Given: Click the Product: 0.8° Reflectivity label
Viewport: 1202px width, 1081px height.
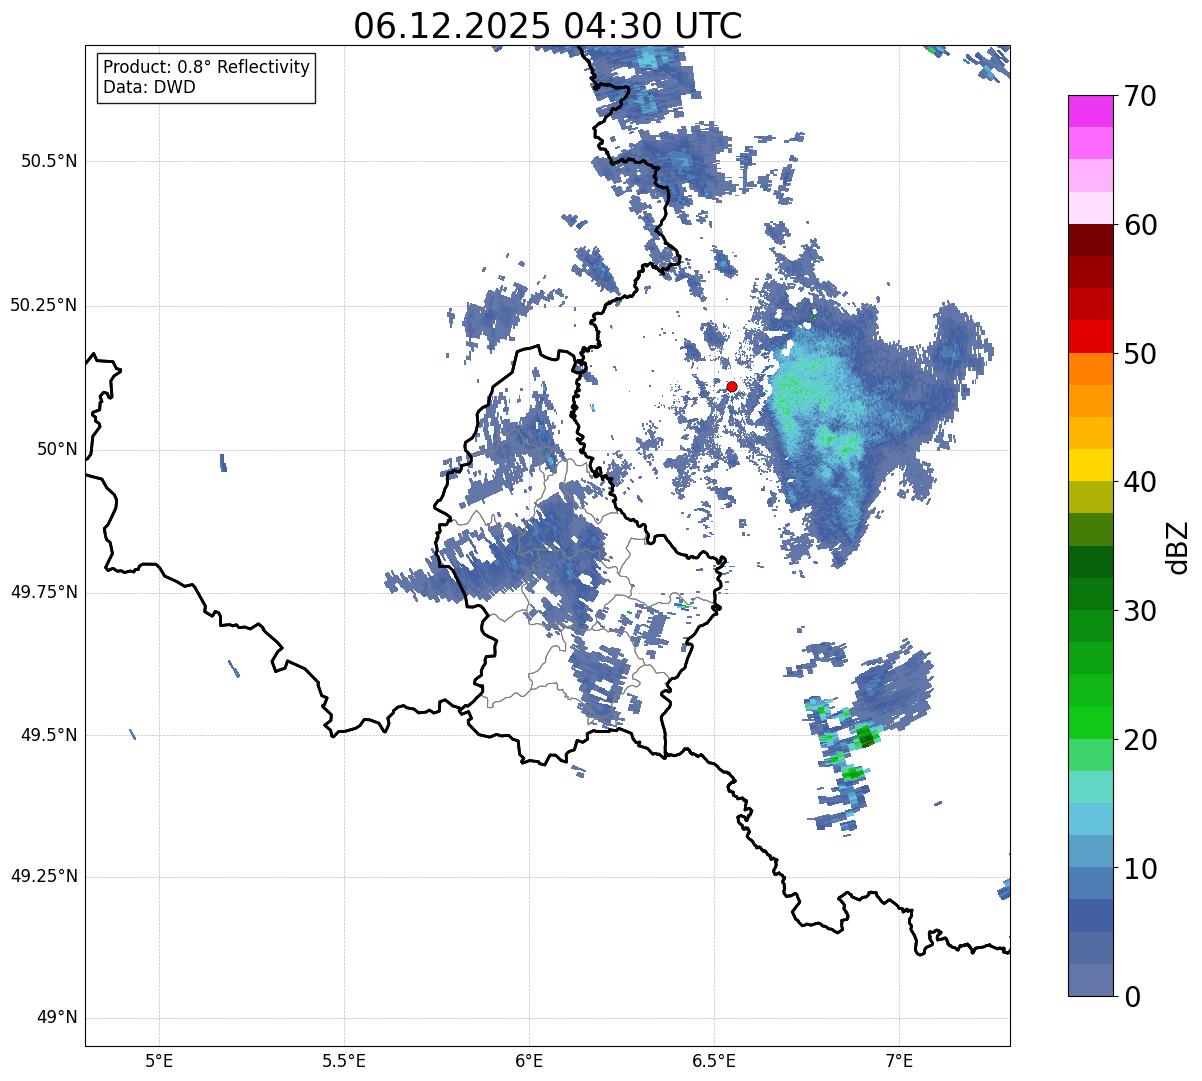Looking at the screenshot, I should coord(207,67).
